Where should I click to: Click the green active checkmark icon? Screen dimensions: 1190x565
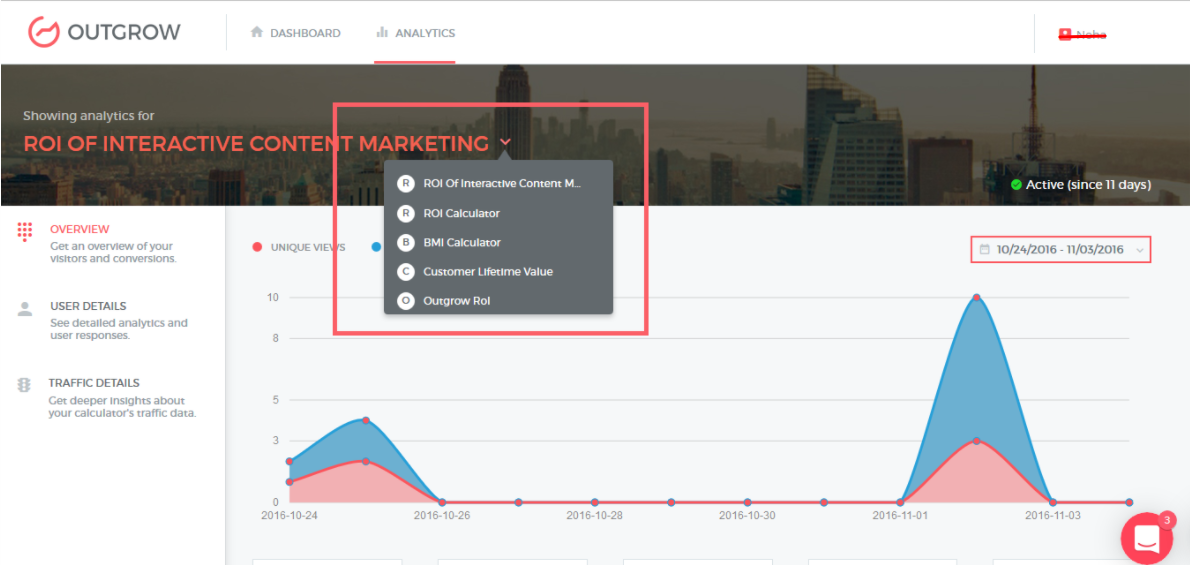[x=1016, y=185]
